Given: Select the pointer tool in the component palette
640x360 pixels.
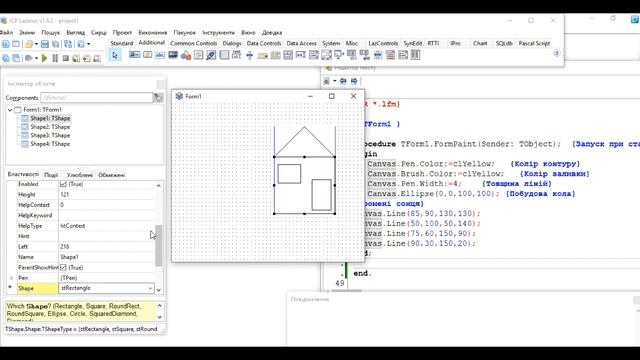Looking at the screenshot, I should pos(115,55).
